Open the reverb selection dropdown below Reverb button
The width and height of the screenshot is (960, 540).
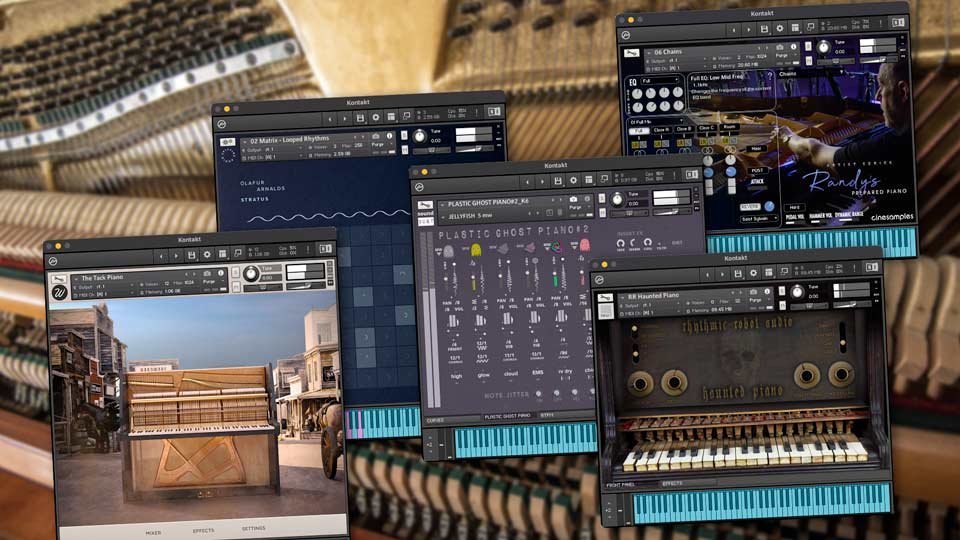coord(759,219)
